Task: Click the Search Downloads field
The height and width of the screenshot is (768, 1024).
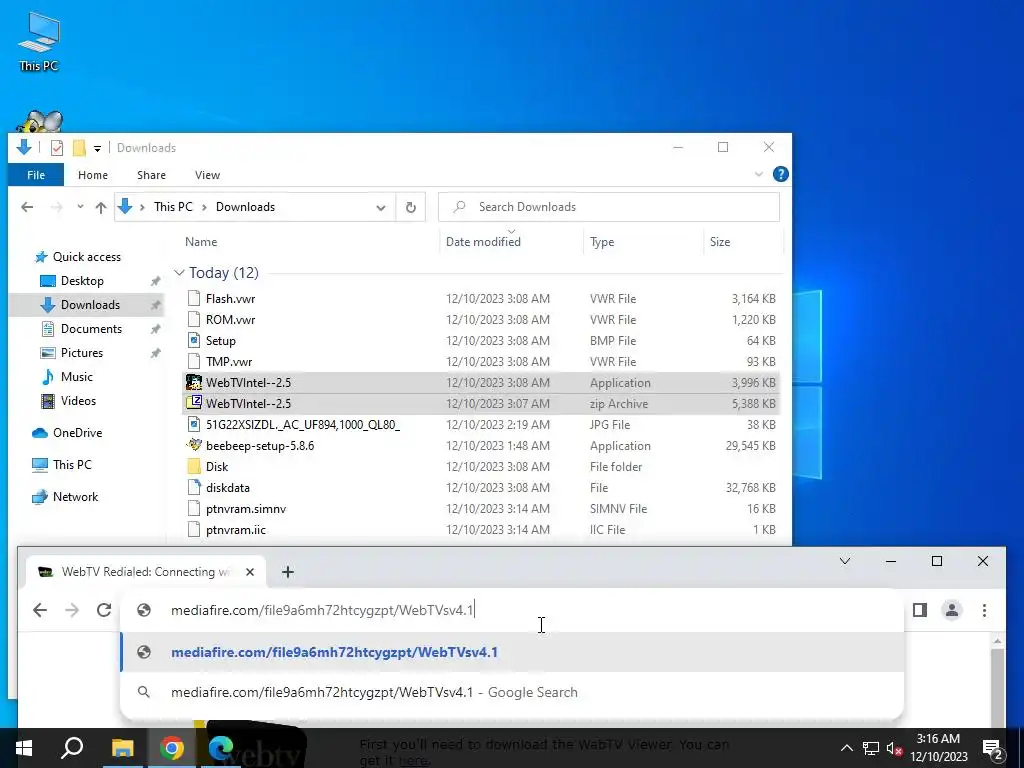Action: click(609, 207)
